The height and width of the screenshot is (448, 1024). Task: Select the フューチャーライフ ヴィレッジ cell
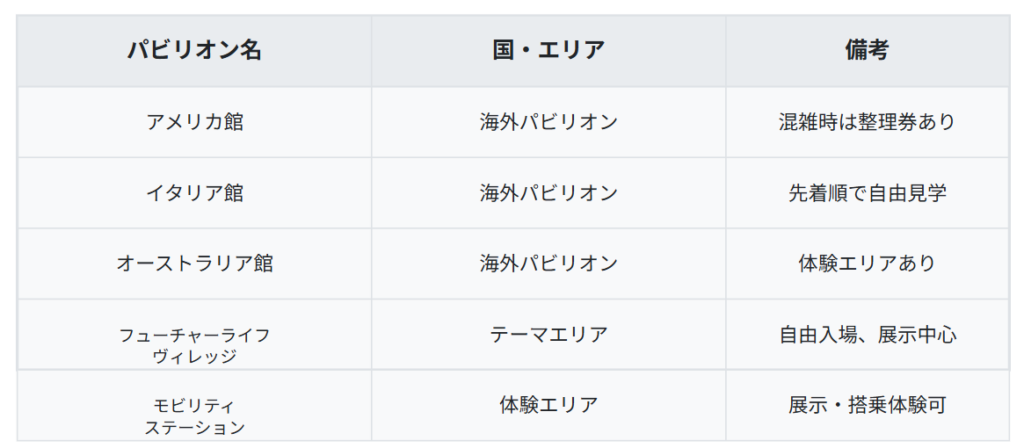pos(195,334)
